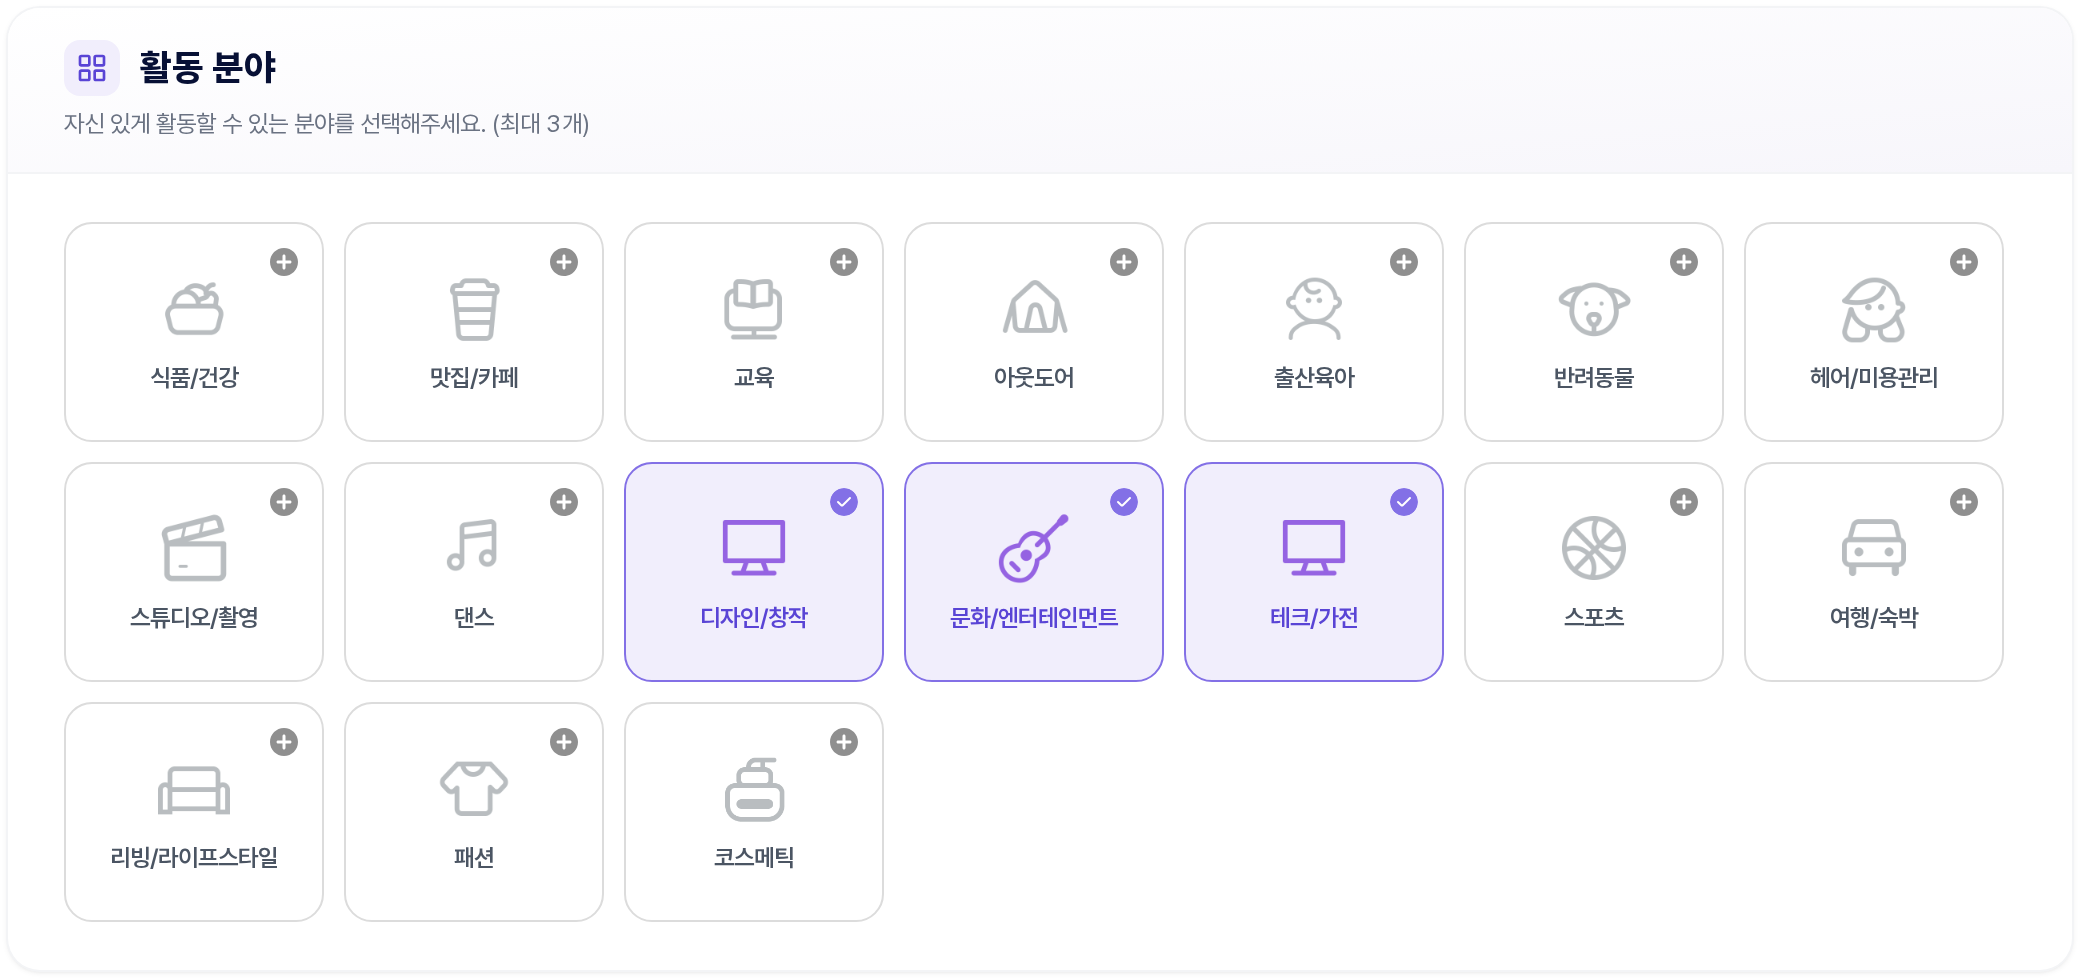2080x978 pixels.
Task: Choose the 교육 book icon
Action: pos(754,308)
